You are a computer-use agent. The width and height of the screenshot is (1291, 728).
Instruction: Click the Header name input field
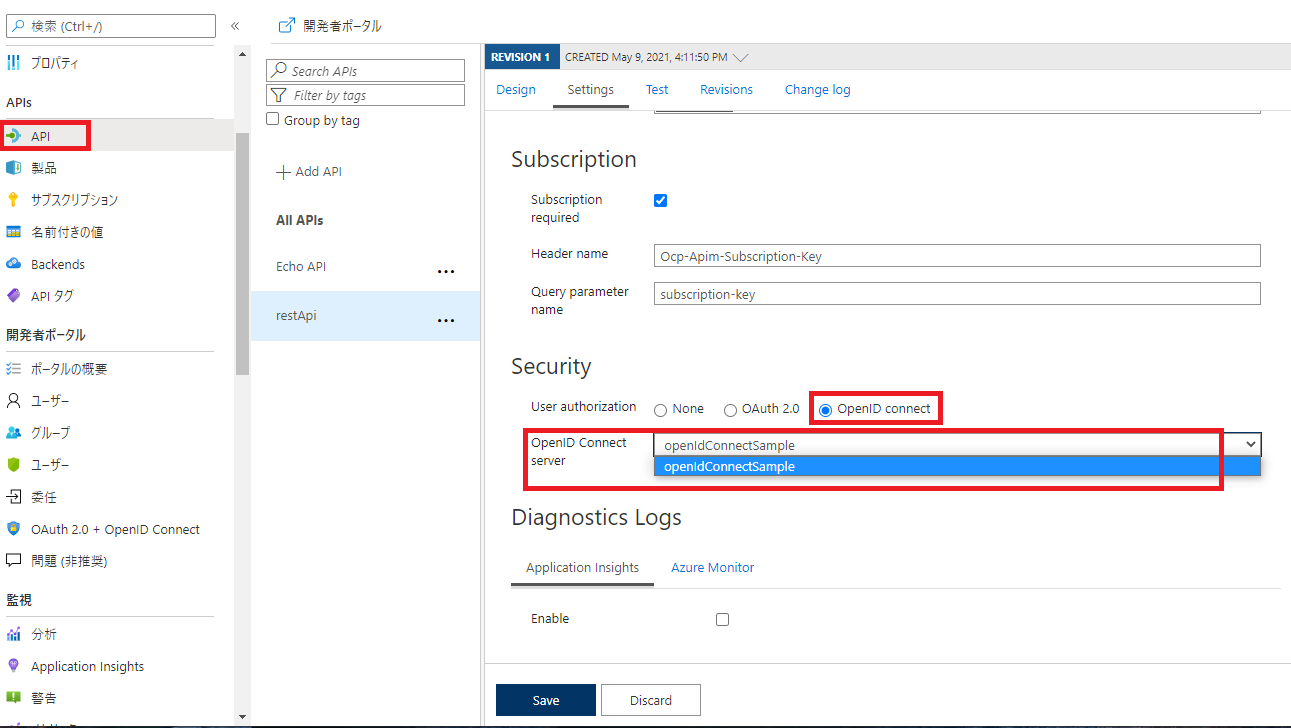click(957, 256)
